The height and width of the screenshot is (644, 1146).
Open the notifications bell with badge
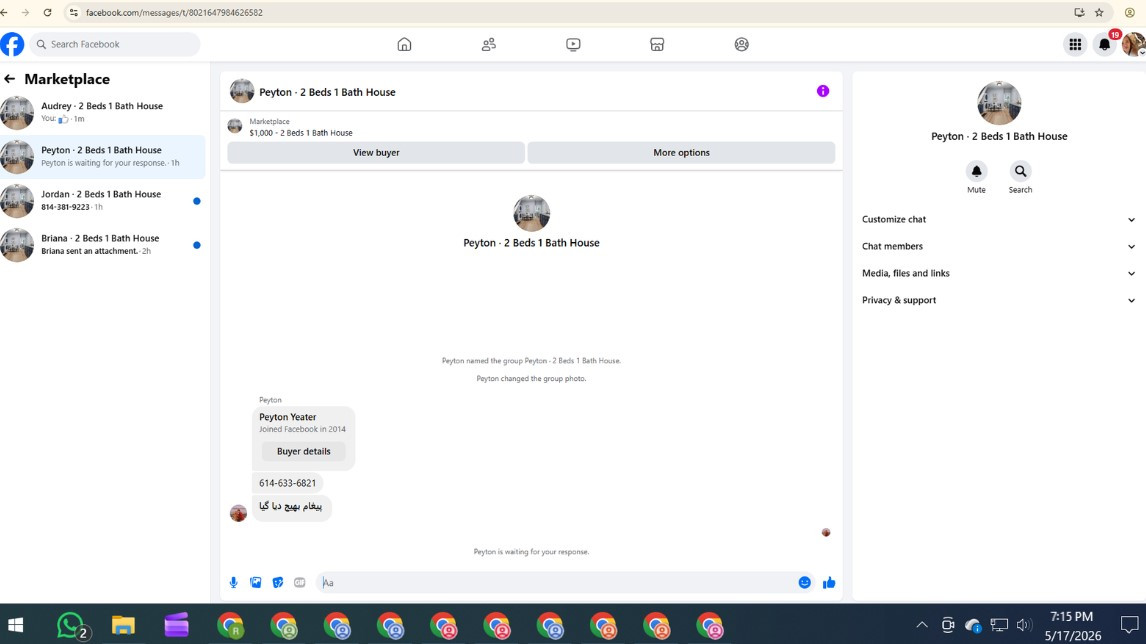tap(1105, 45)
